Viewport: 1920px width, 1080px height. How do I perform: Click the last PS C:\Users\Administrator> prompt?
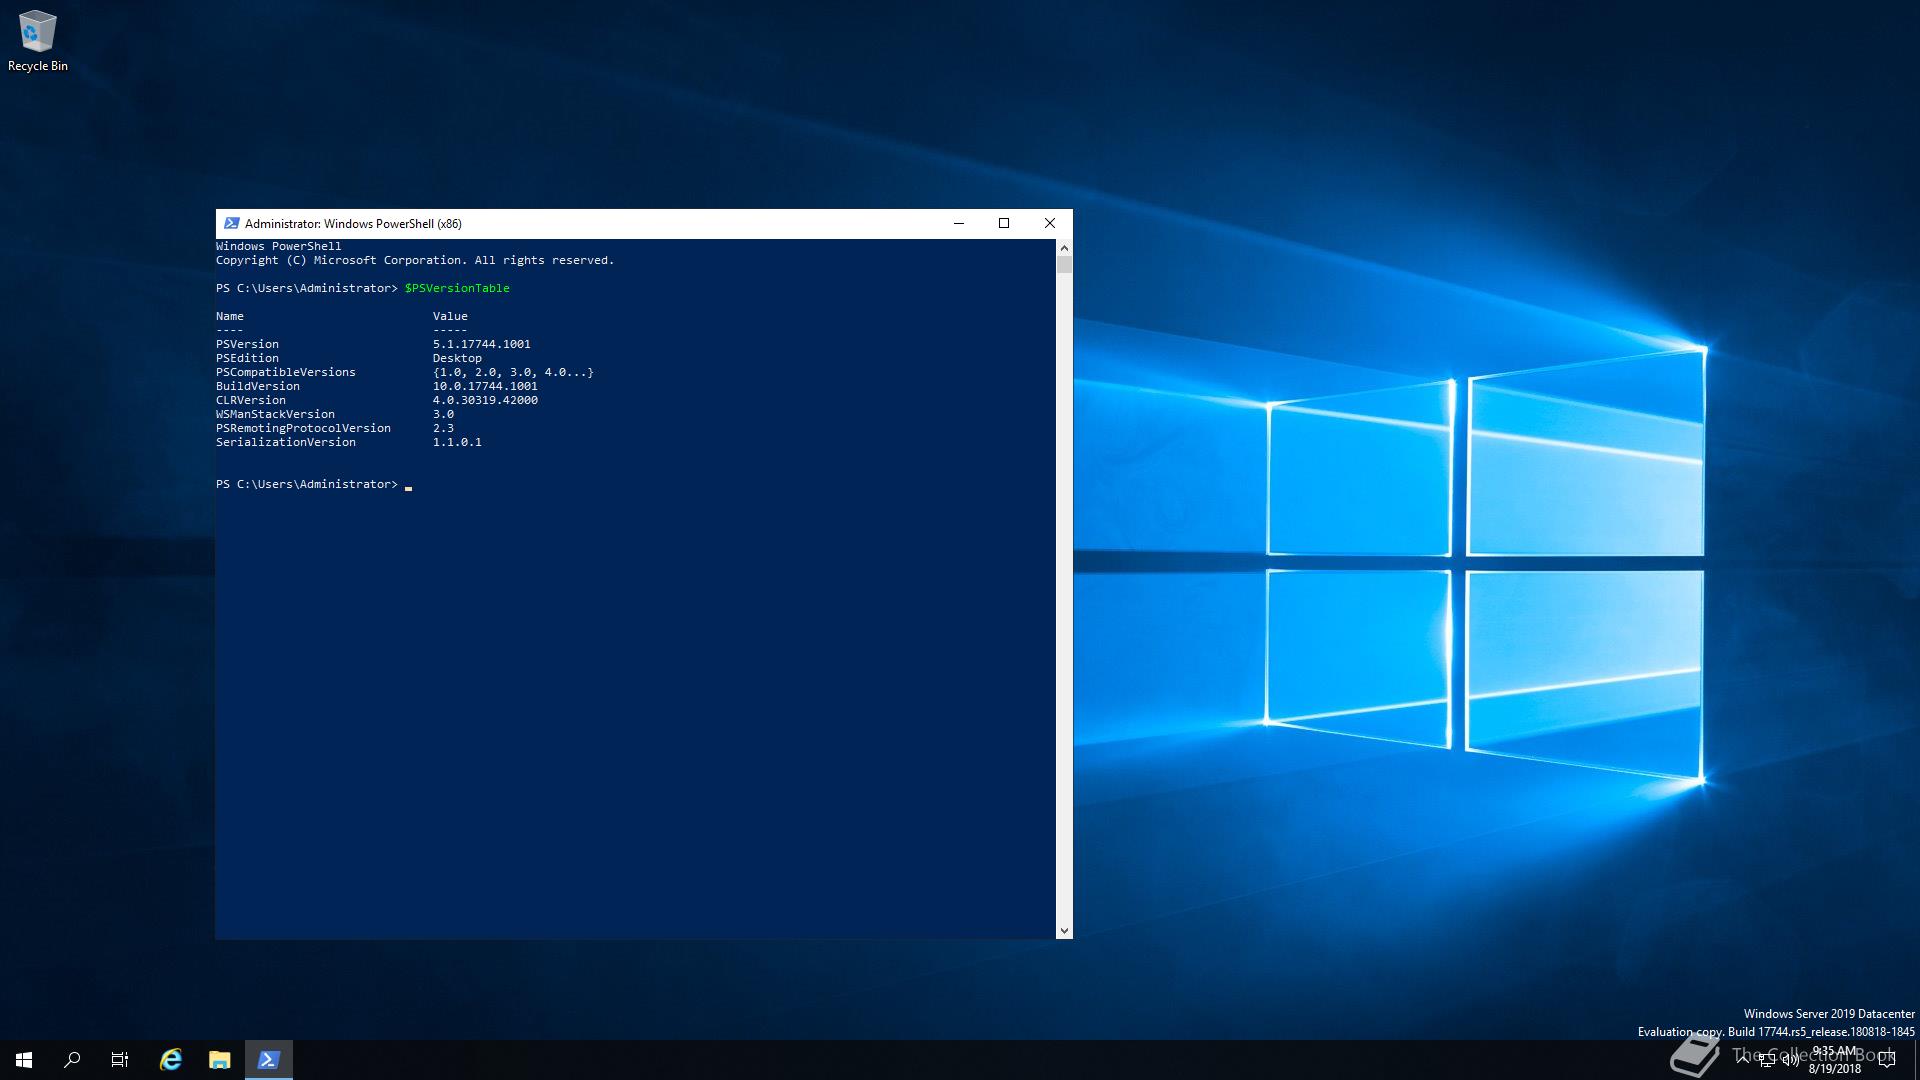[307, 484]
